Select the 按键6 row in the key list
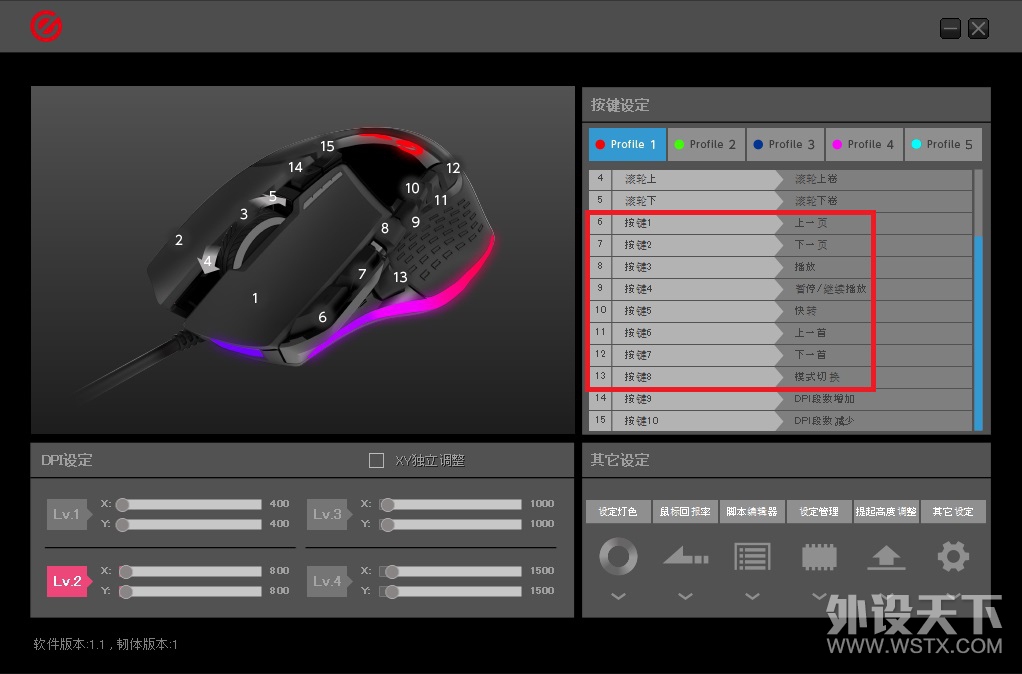Screen dimensions: 1022x674 coord(780,332)
